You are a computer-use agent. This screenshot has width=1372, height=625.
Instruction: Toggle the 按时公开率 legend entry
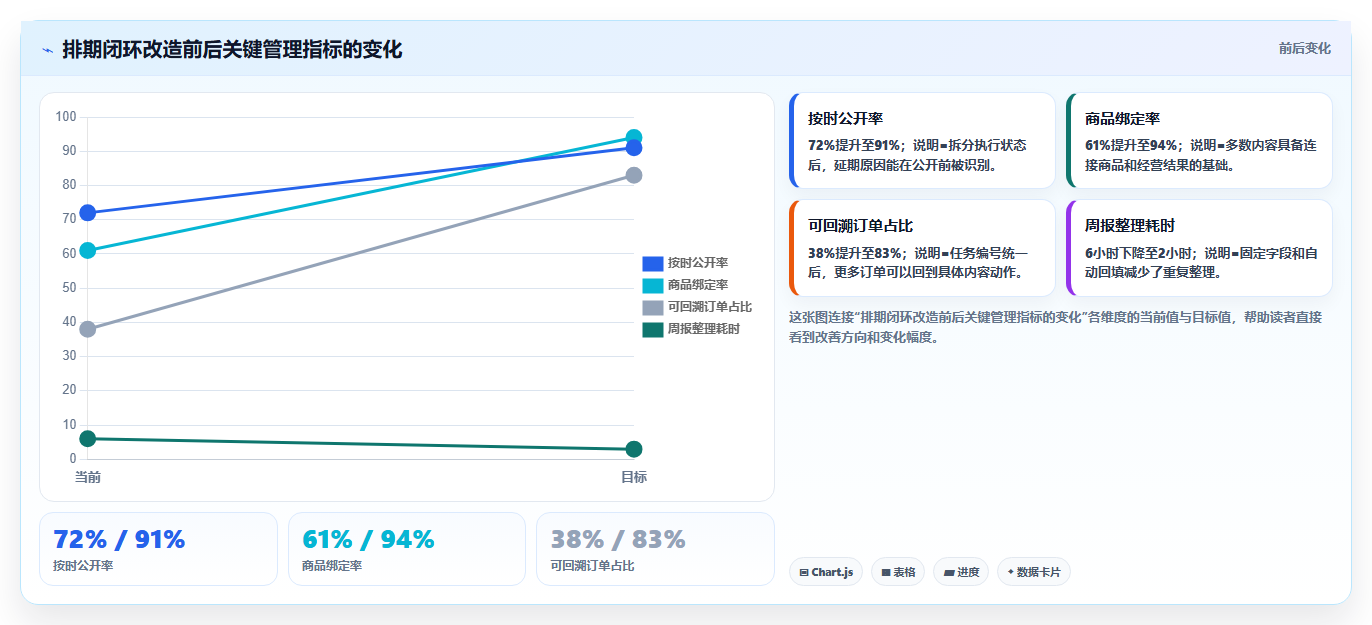pyautogui.click(x=685, y=263)
